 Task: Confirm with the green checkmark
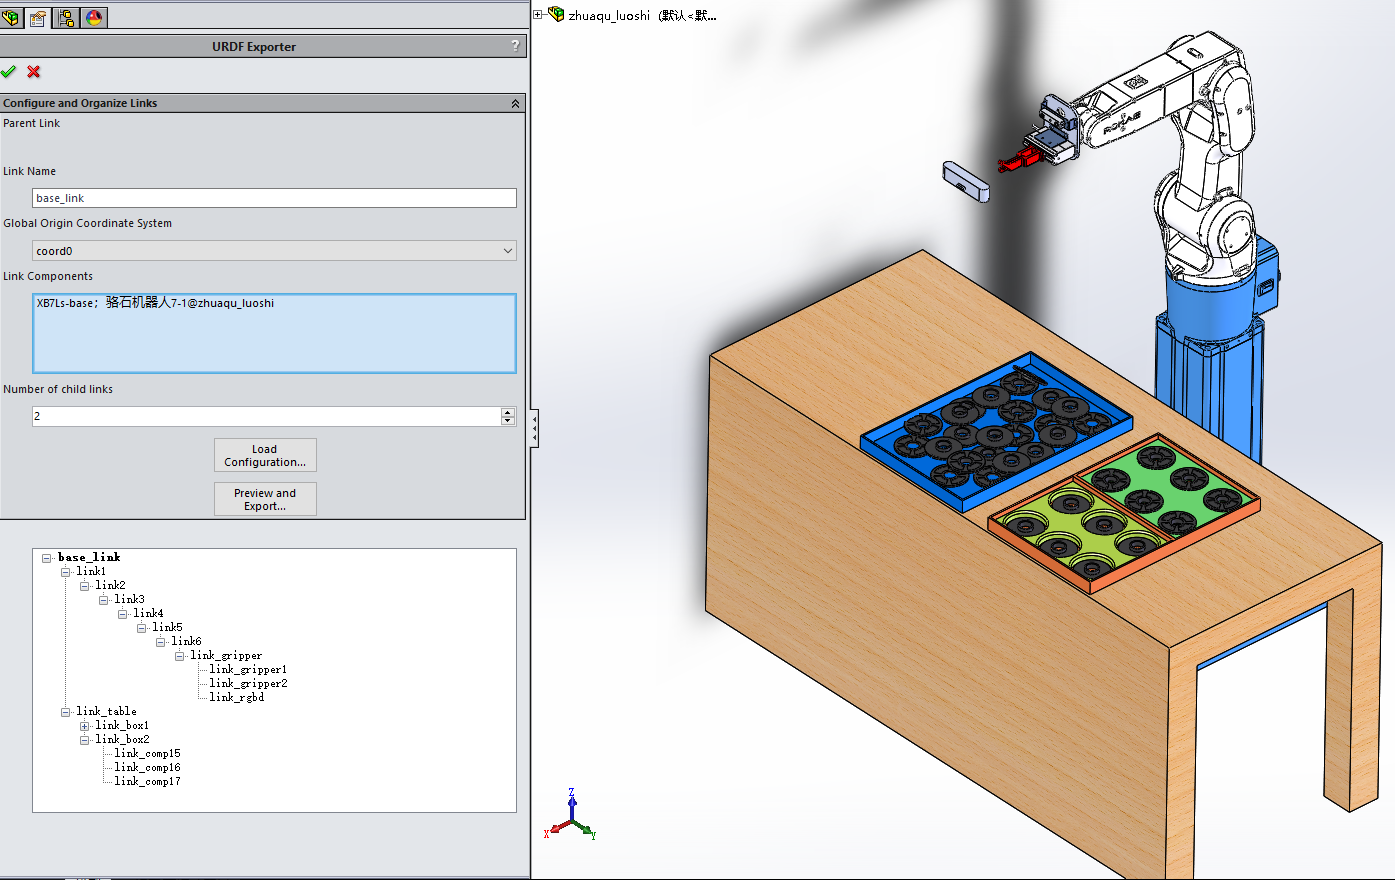tap(9, 72)
